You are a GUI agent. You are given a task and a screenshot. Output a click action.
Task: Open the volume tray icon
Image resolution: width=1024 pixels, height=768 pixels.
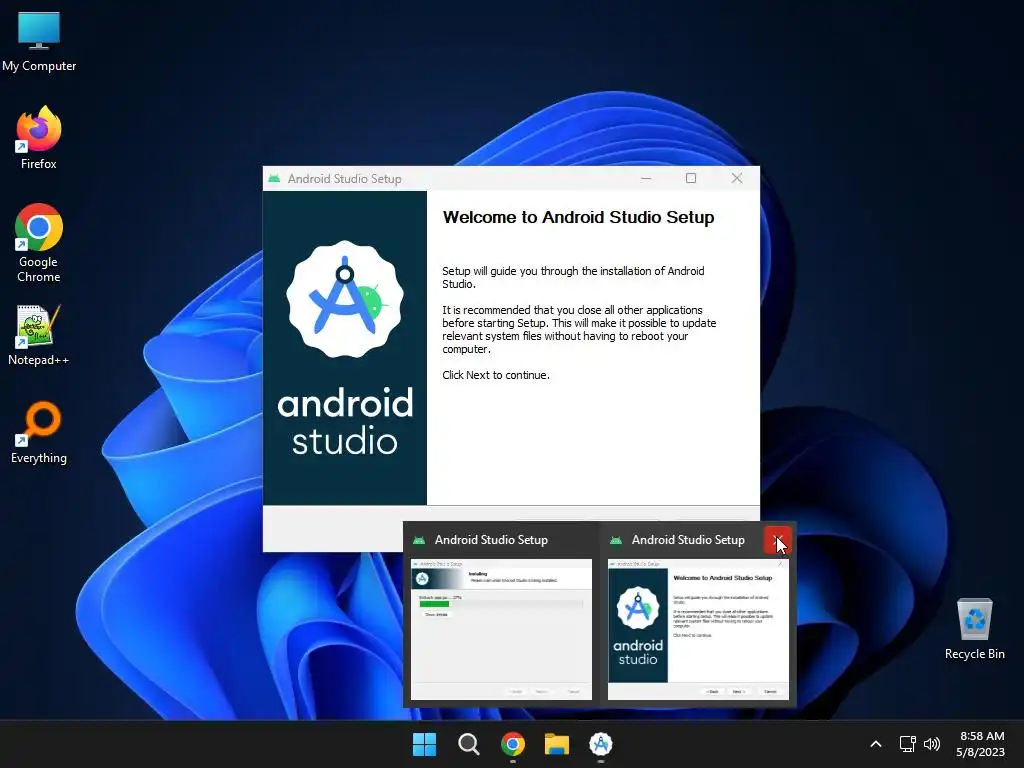click(x=932, y=744)
